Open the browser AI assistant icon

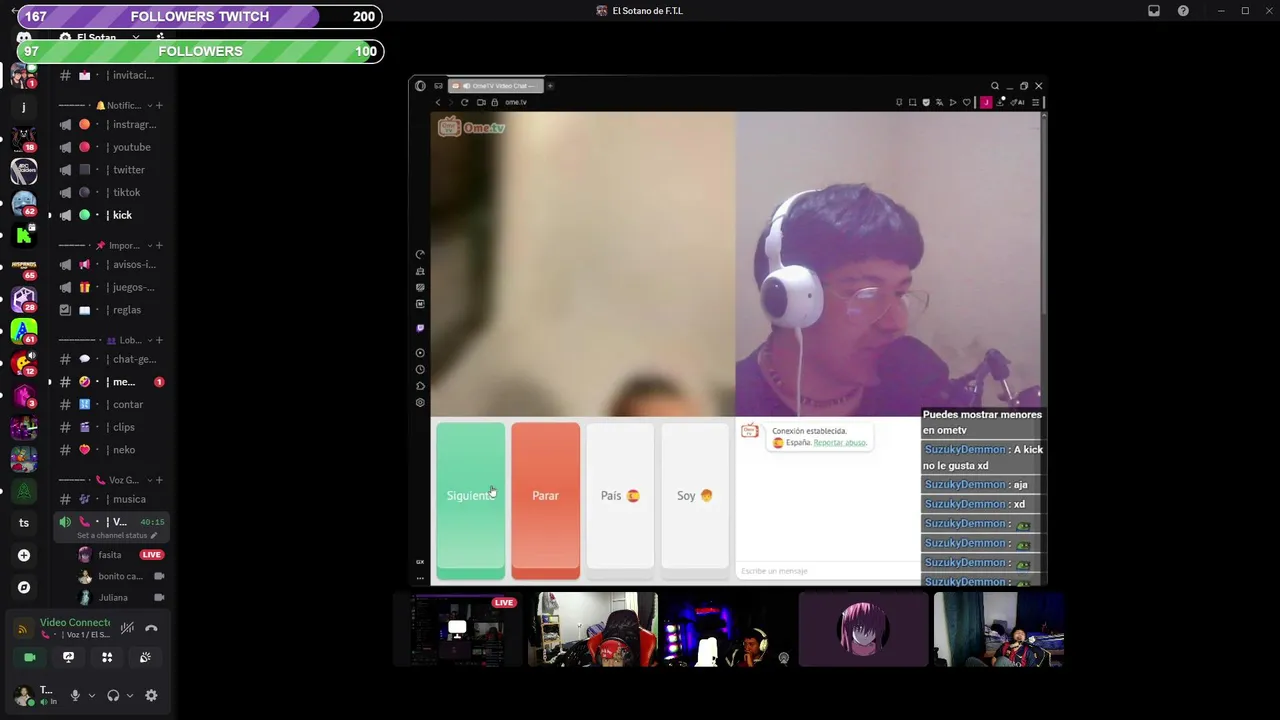tap(1018, 102)
